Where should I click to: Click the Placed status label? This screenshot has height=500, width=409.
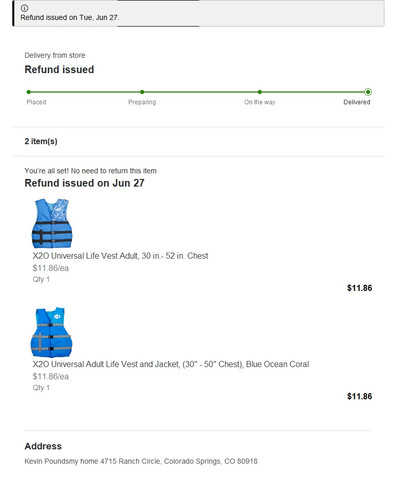pos(36,102)
